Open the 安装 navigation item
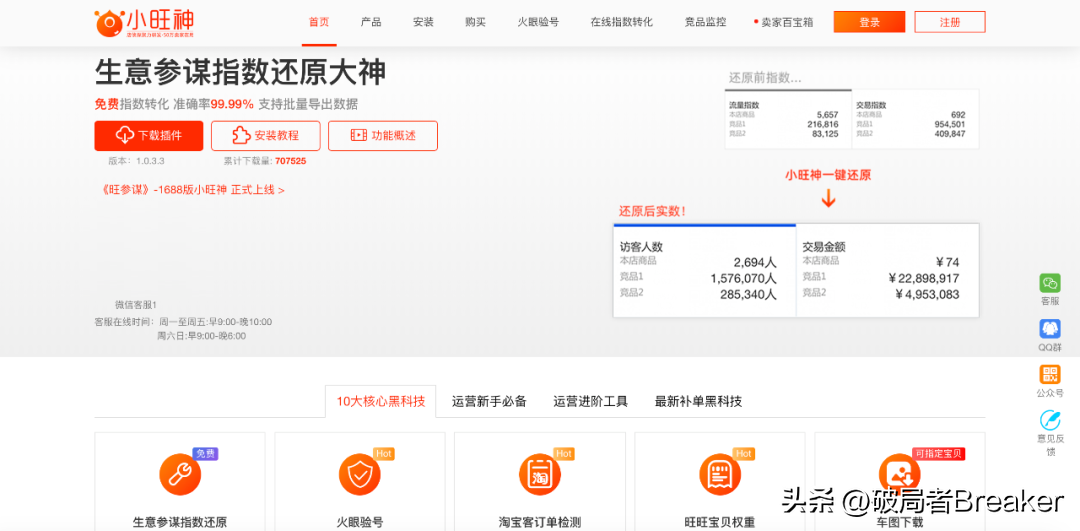The image size is (1080, 531). click(x=423, y=22)
